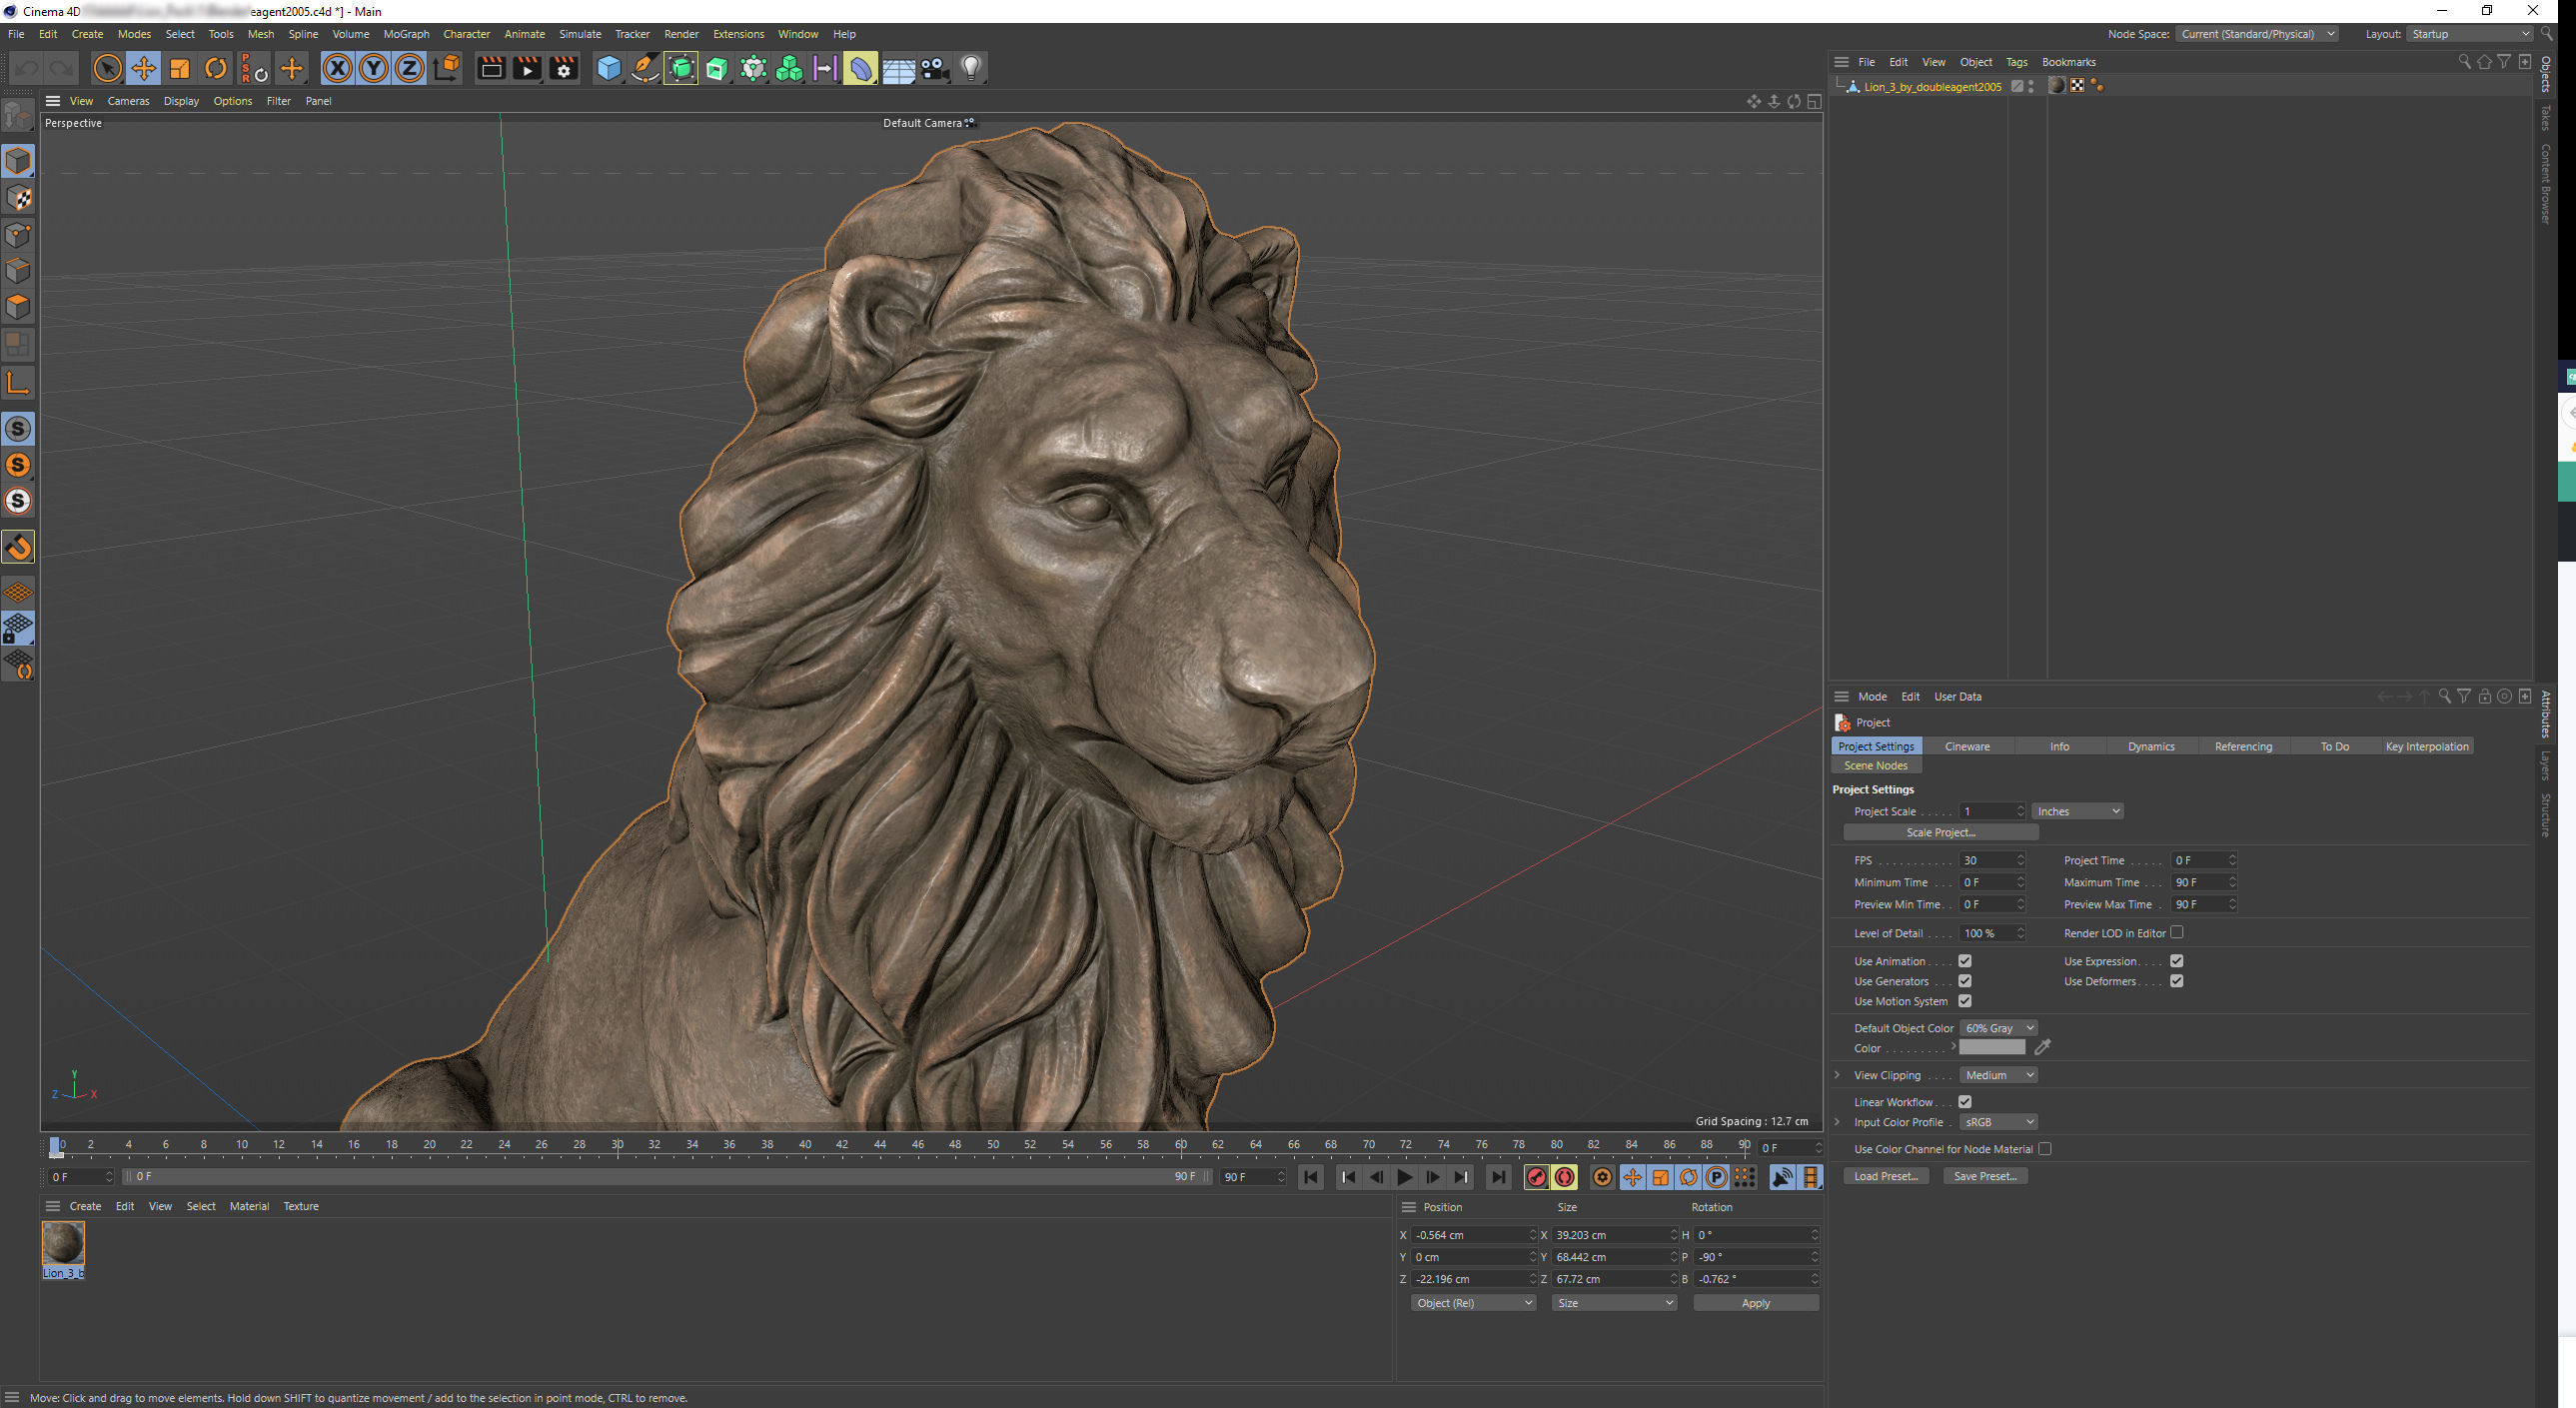Open the Subdivision Surface generator icon

click(x=681, y=68)
